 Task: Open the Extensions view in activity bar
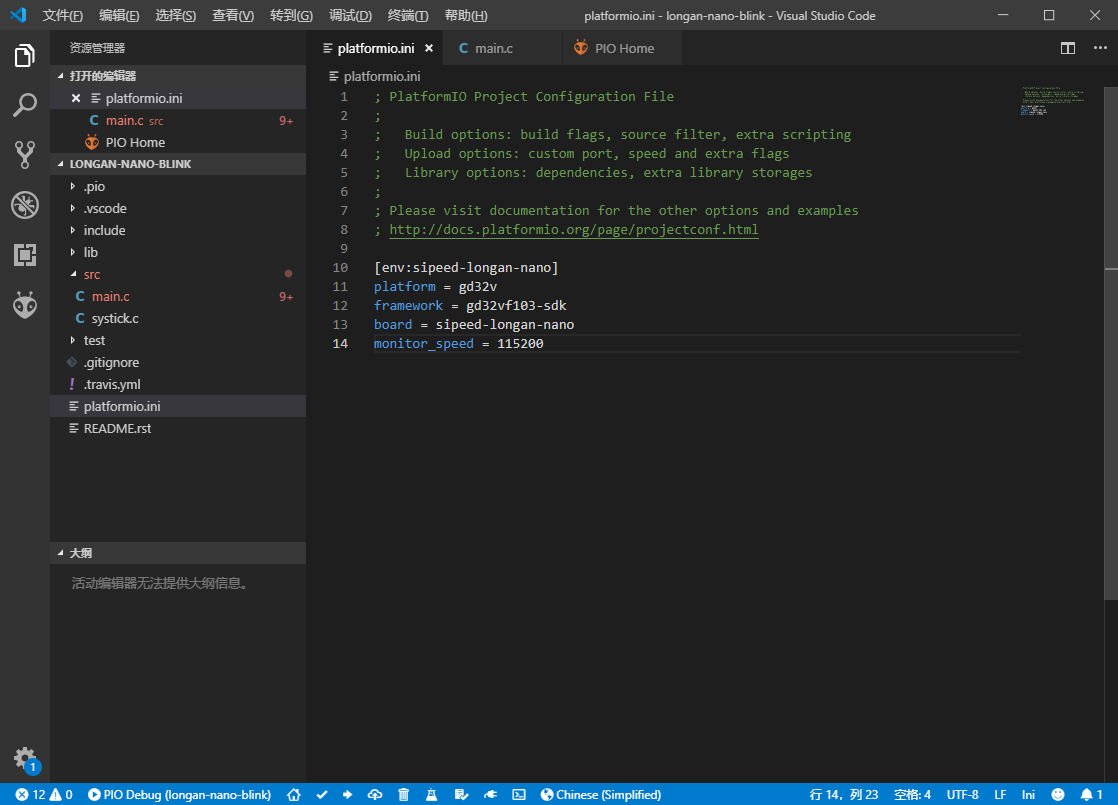click(24, 255)
